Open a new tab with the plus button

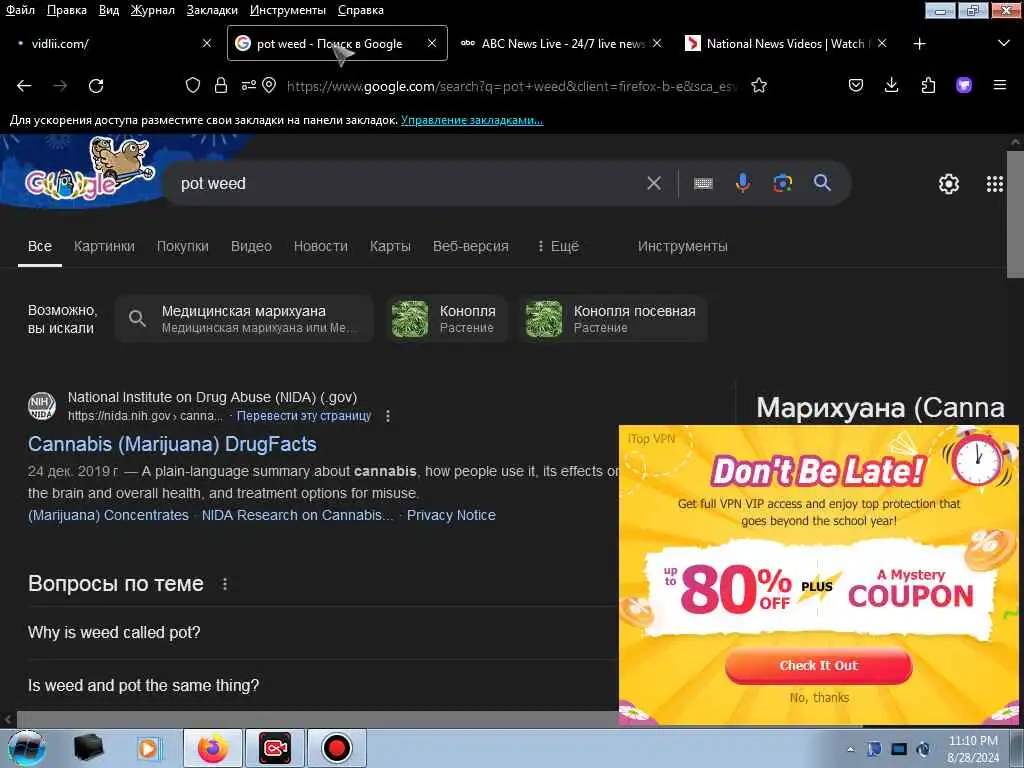point(920,44)
